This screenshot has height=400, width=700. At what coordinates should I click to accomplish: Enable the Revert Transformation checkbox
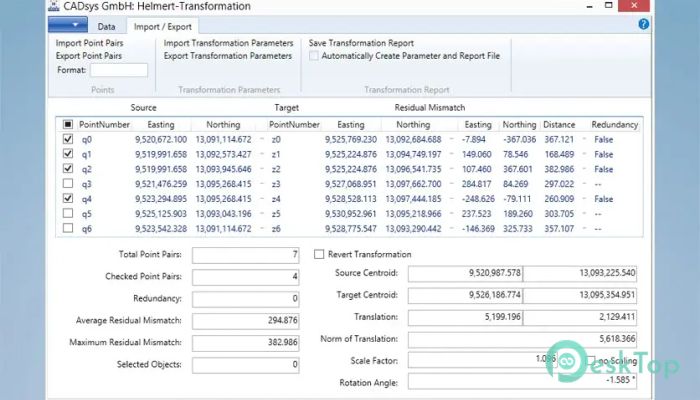(x=320, y=255)
